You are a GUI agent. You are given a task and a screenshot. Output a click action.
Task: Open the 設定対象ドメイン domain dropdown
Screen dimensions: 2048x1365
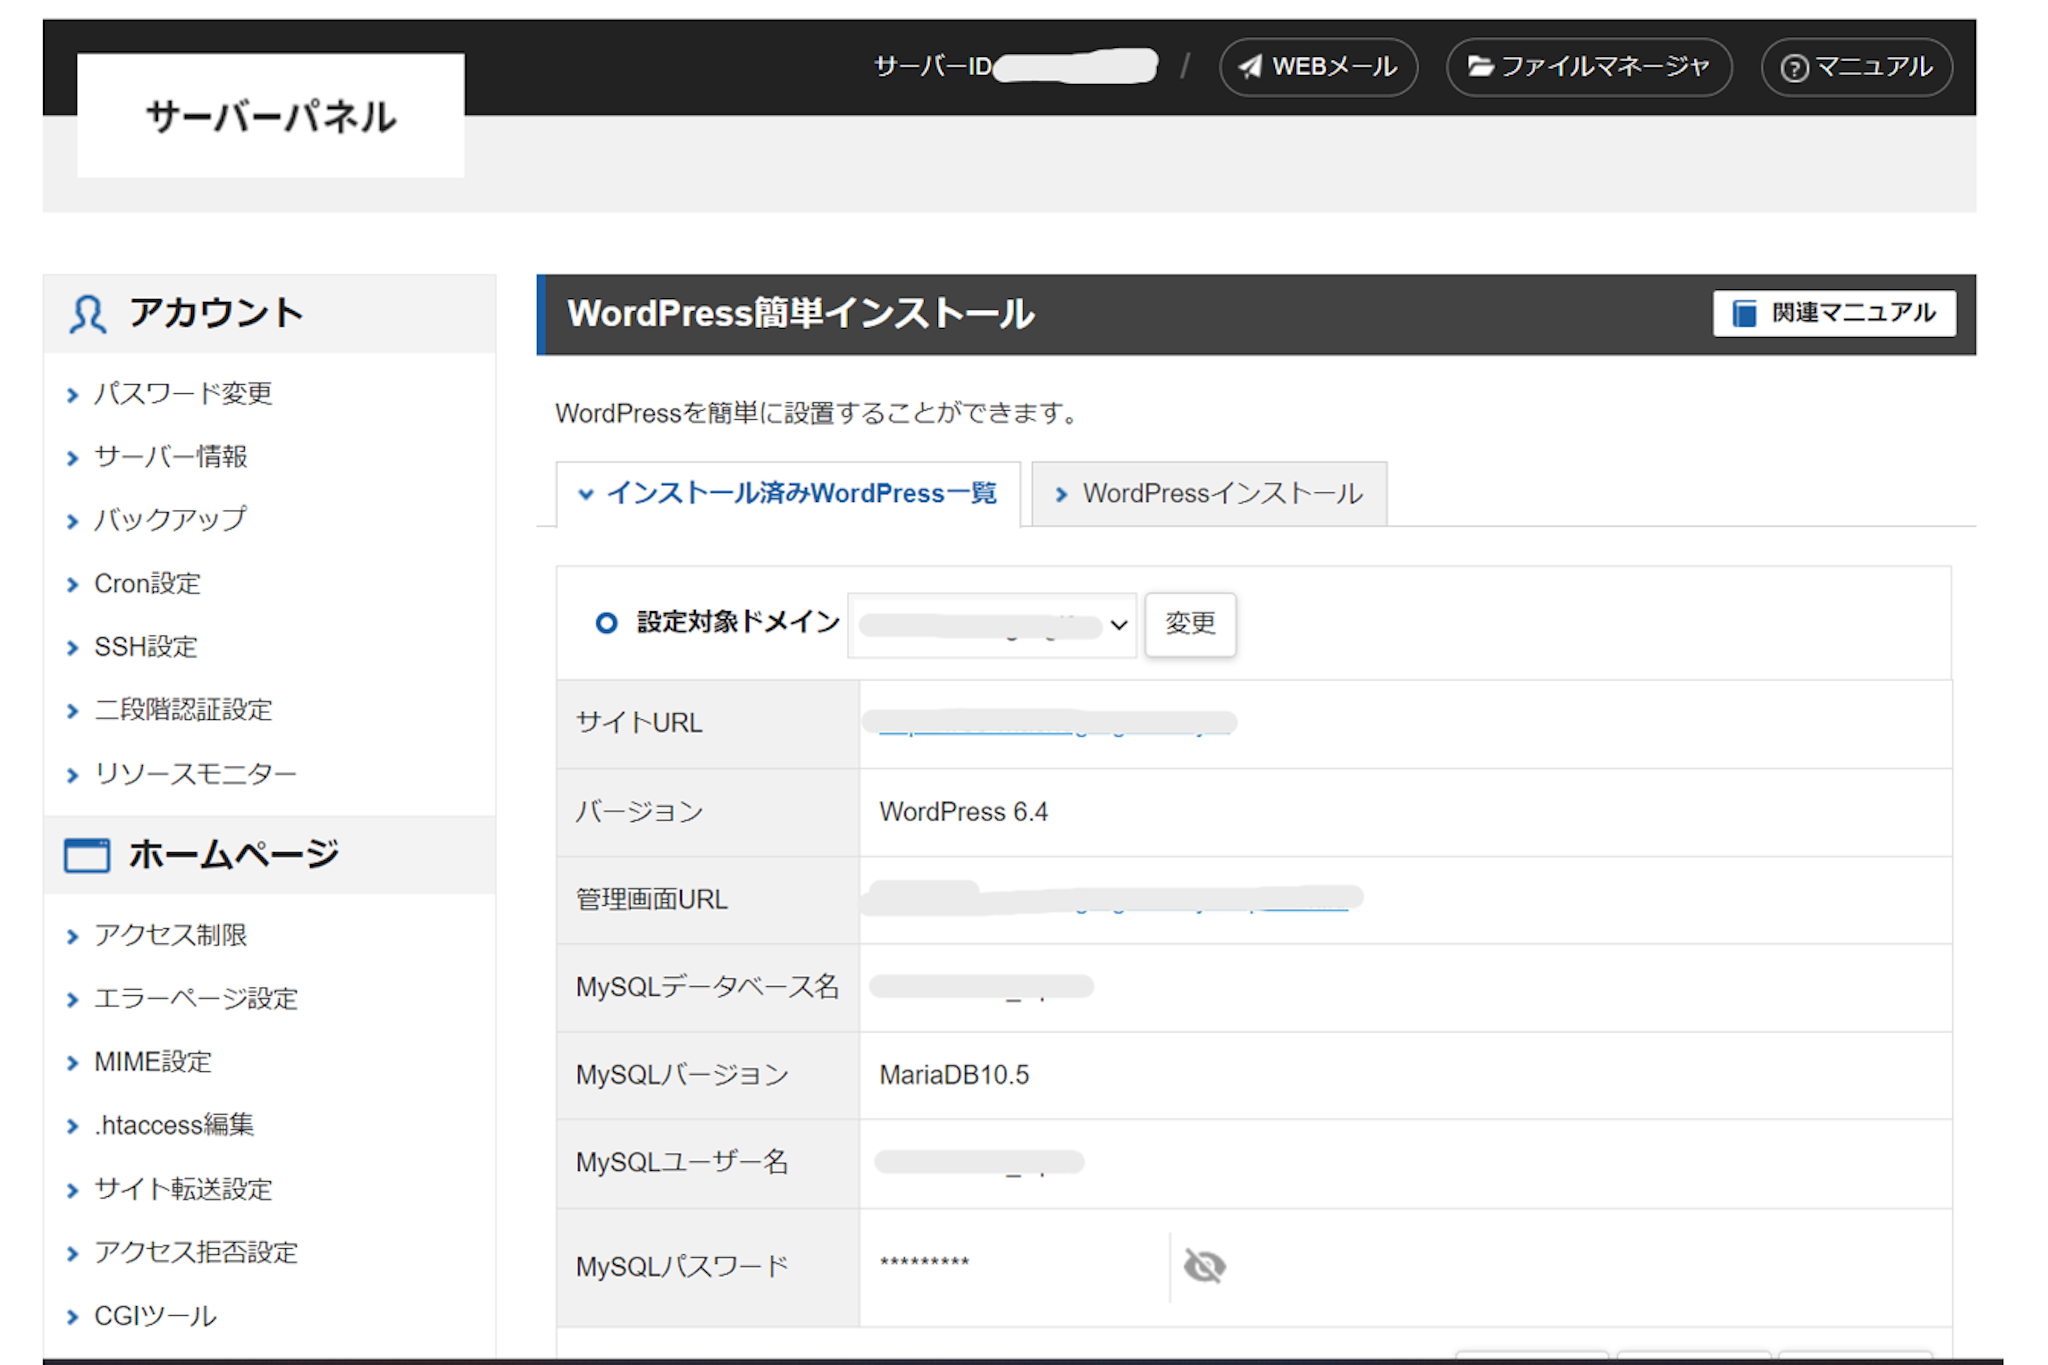point(992,625)
